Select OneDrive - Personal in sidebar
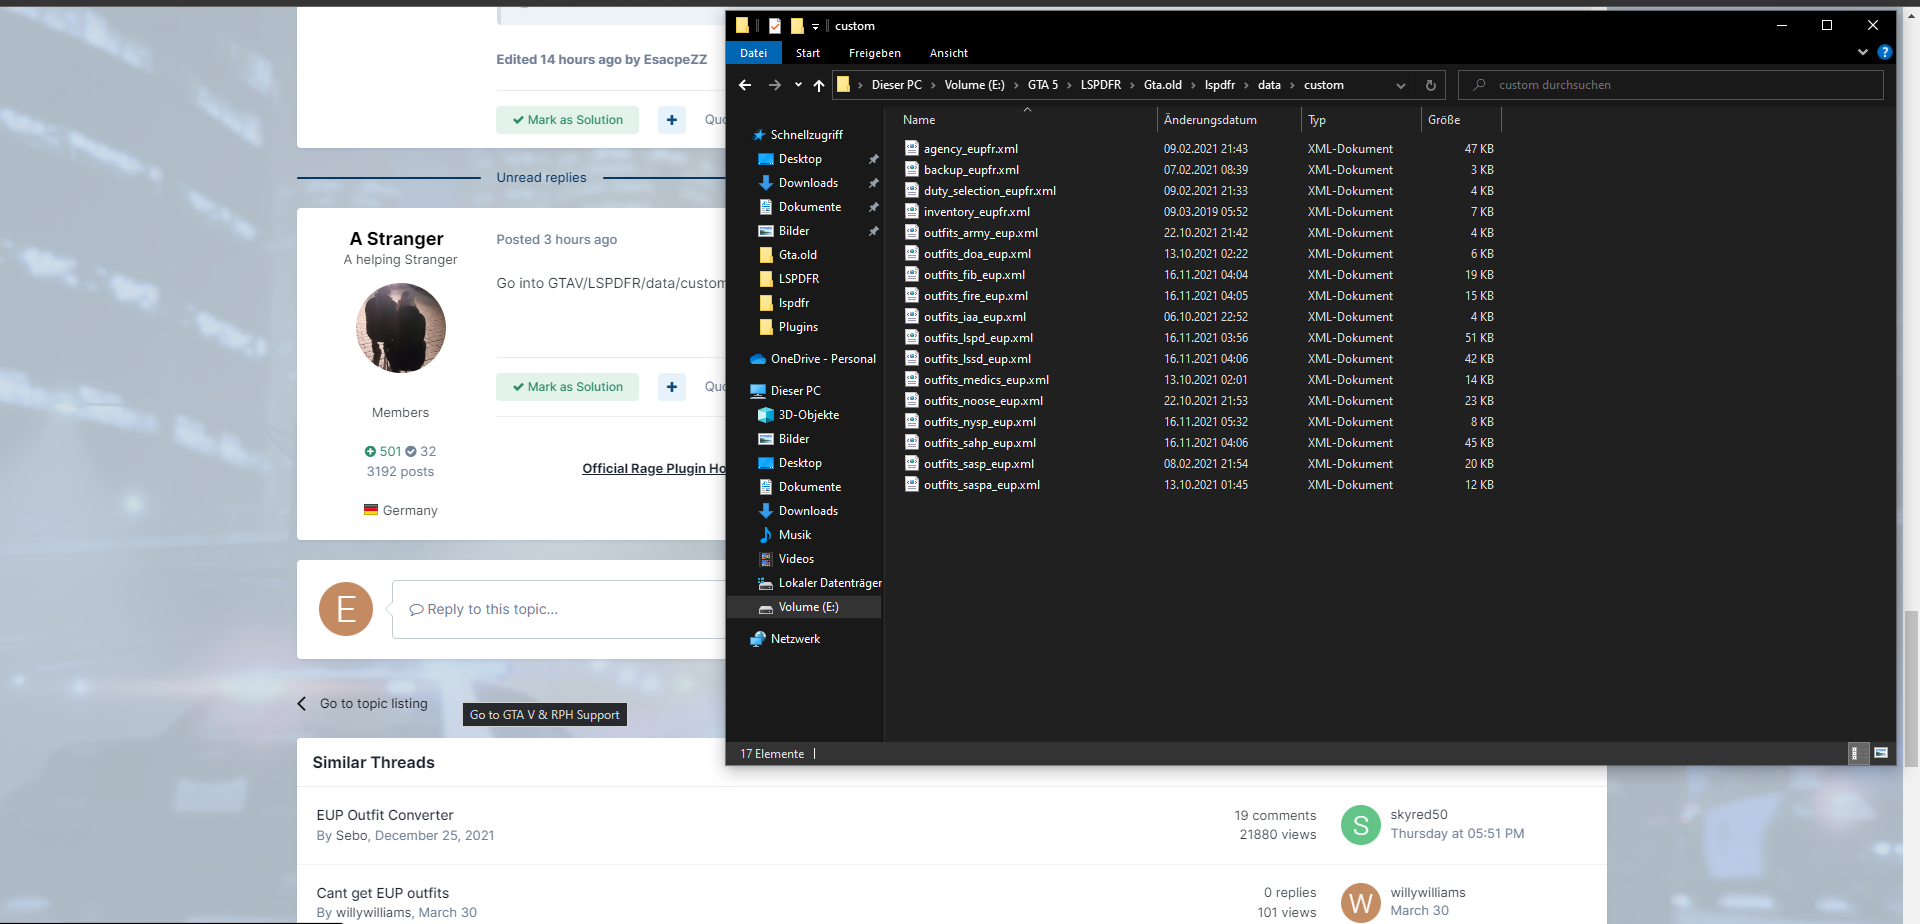Viewport: 1920px width, 924px height. [x=822, y=359]
